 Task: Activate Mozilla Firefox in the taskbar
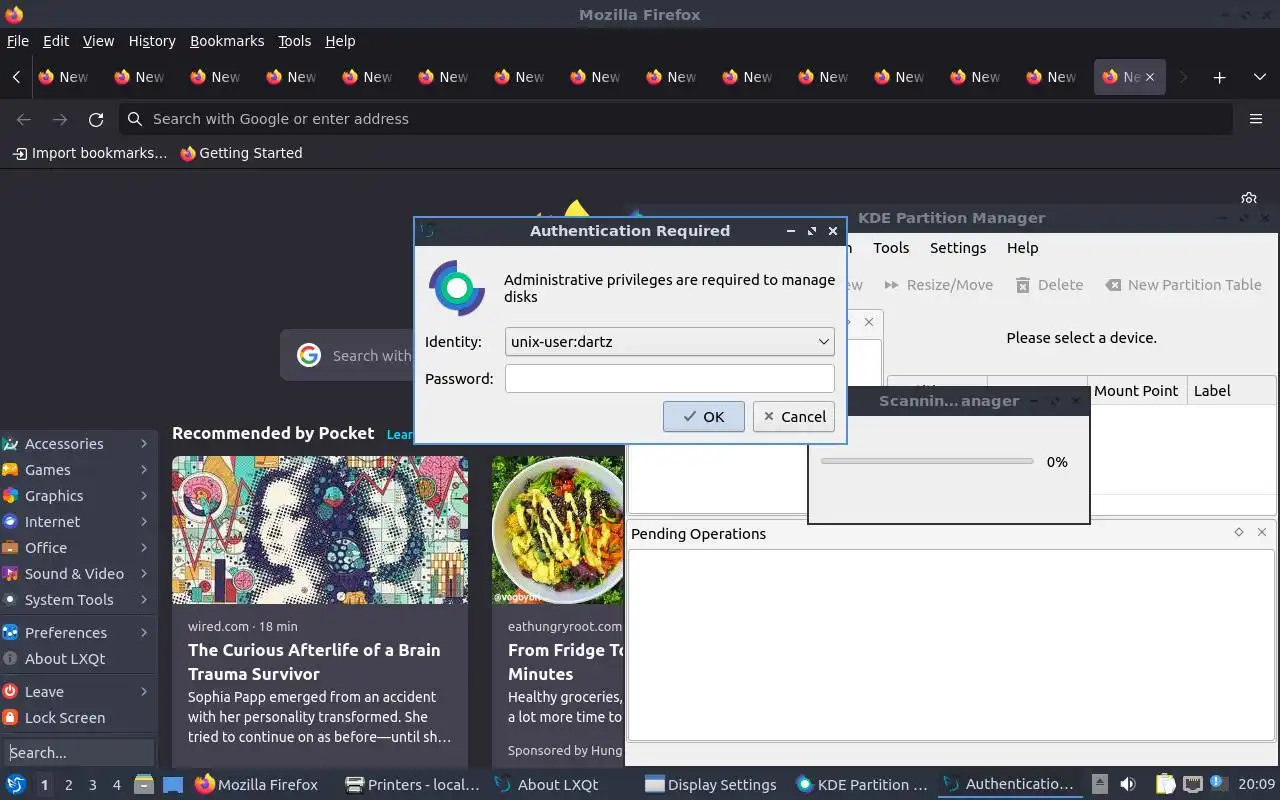point(256,785)
